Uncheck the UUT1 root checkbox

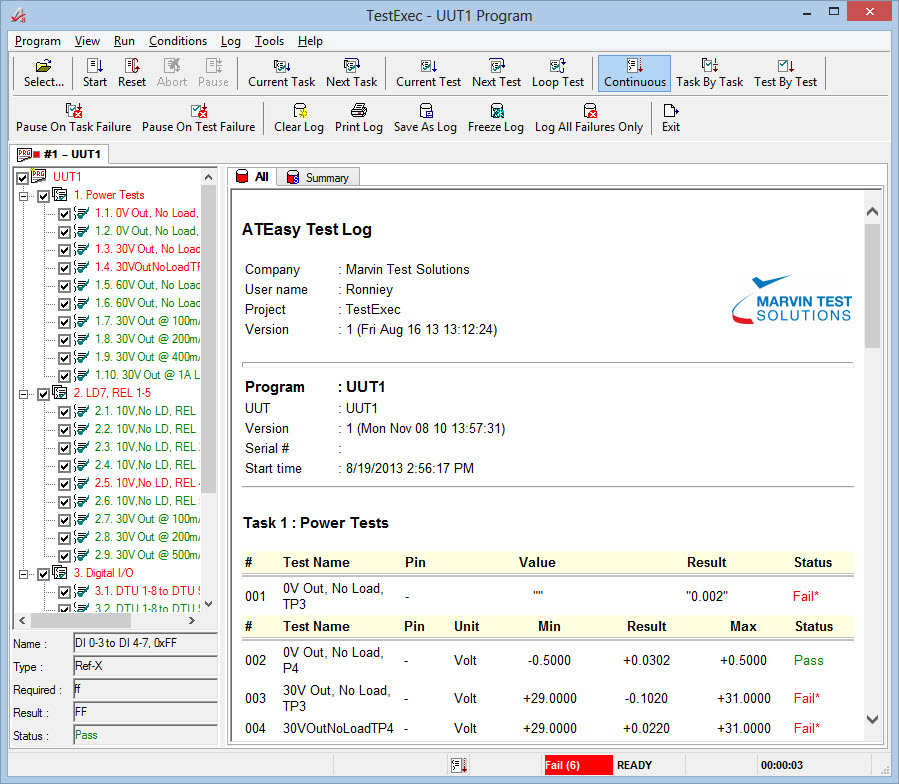click(23, 178)
